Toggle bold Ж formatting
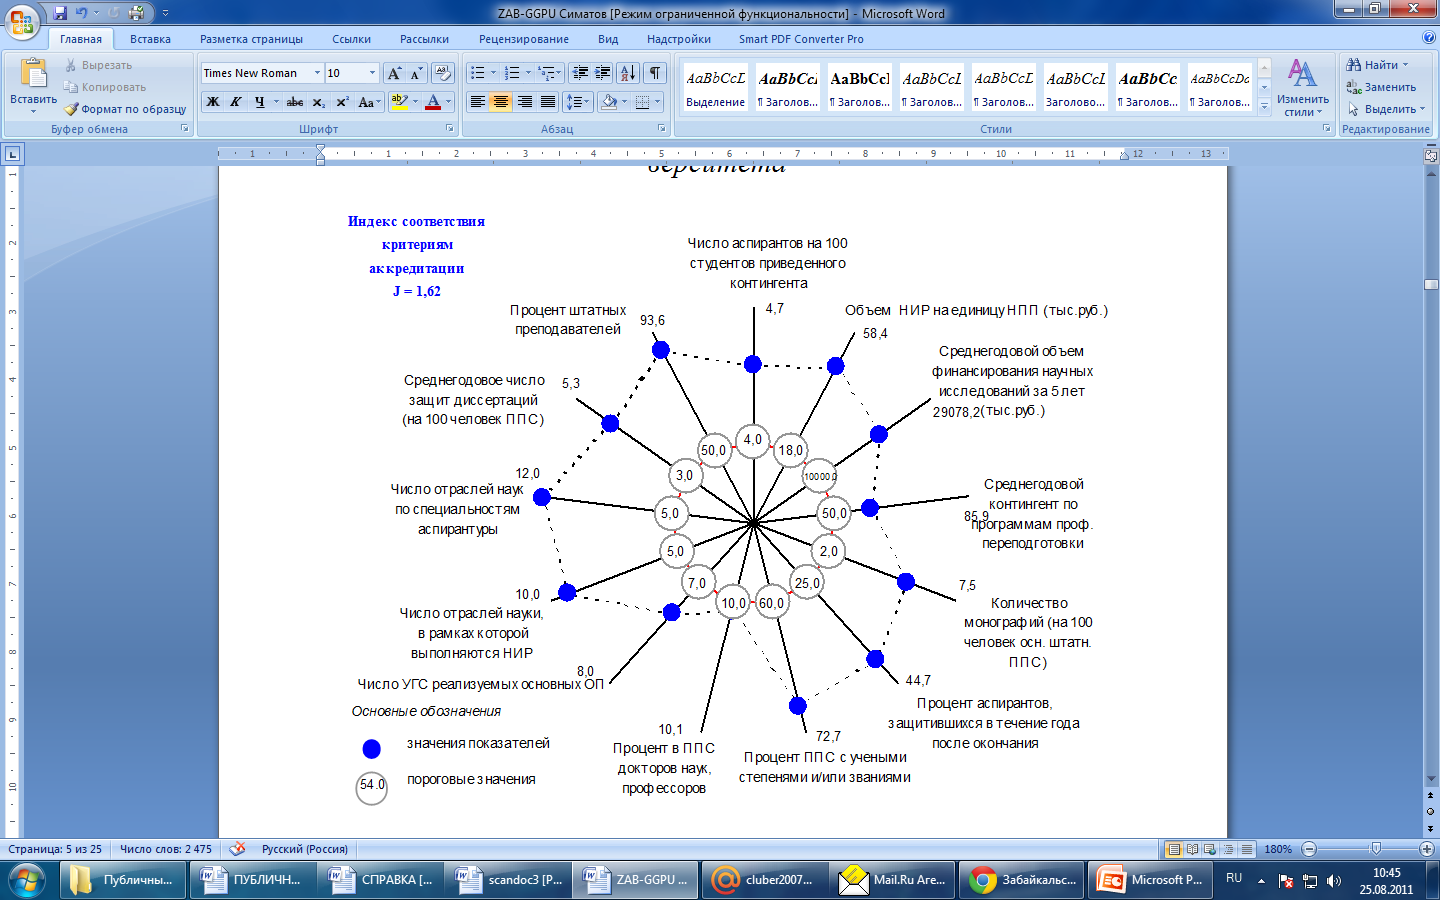This screenshot has width=1440, height=900. tap(213, 102)
